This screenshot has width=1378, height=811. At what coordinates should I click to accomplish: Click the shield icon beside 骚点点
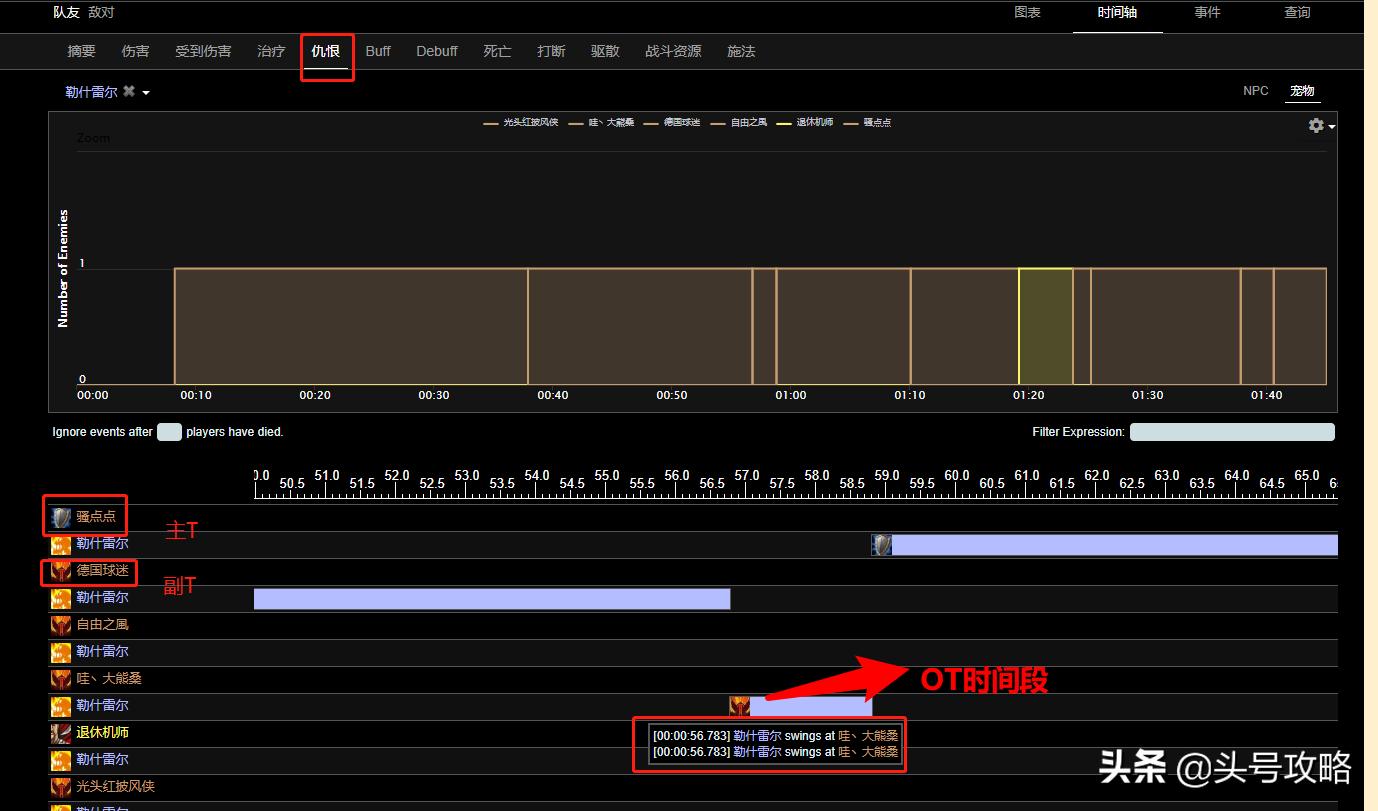tap(61, 517)
